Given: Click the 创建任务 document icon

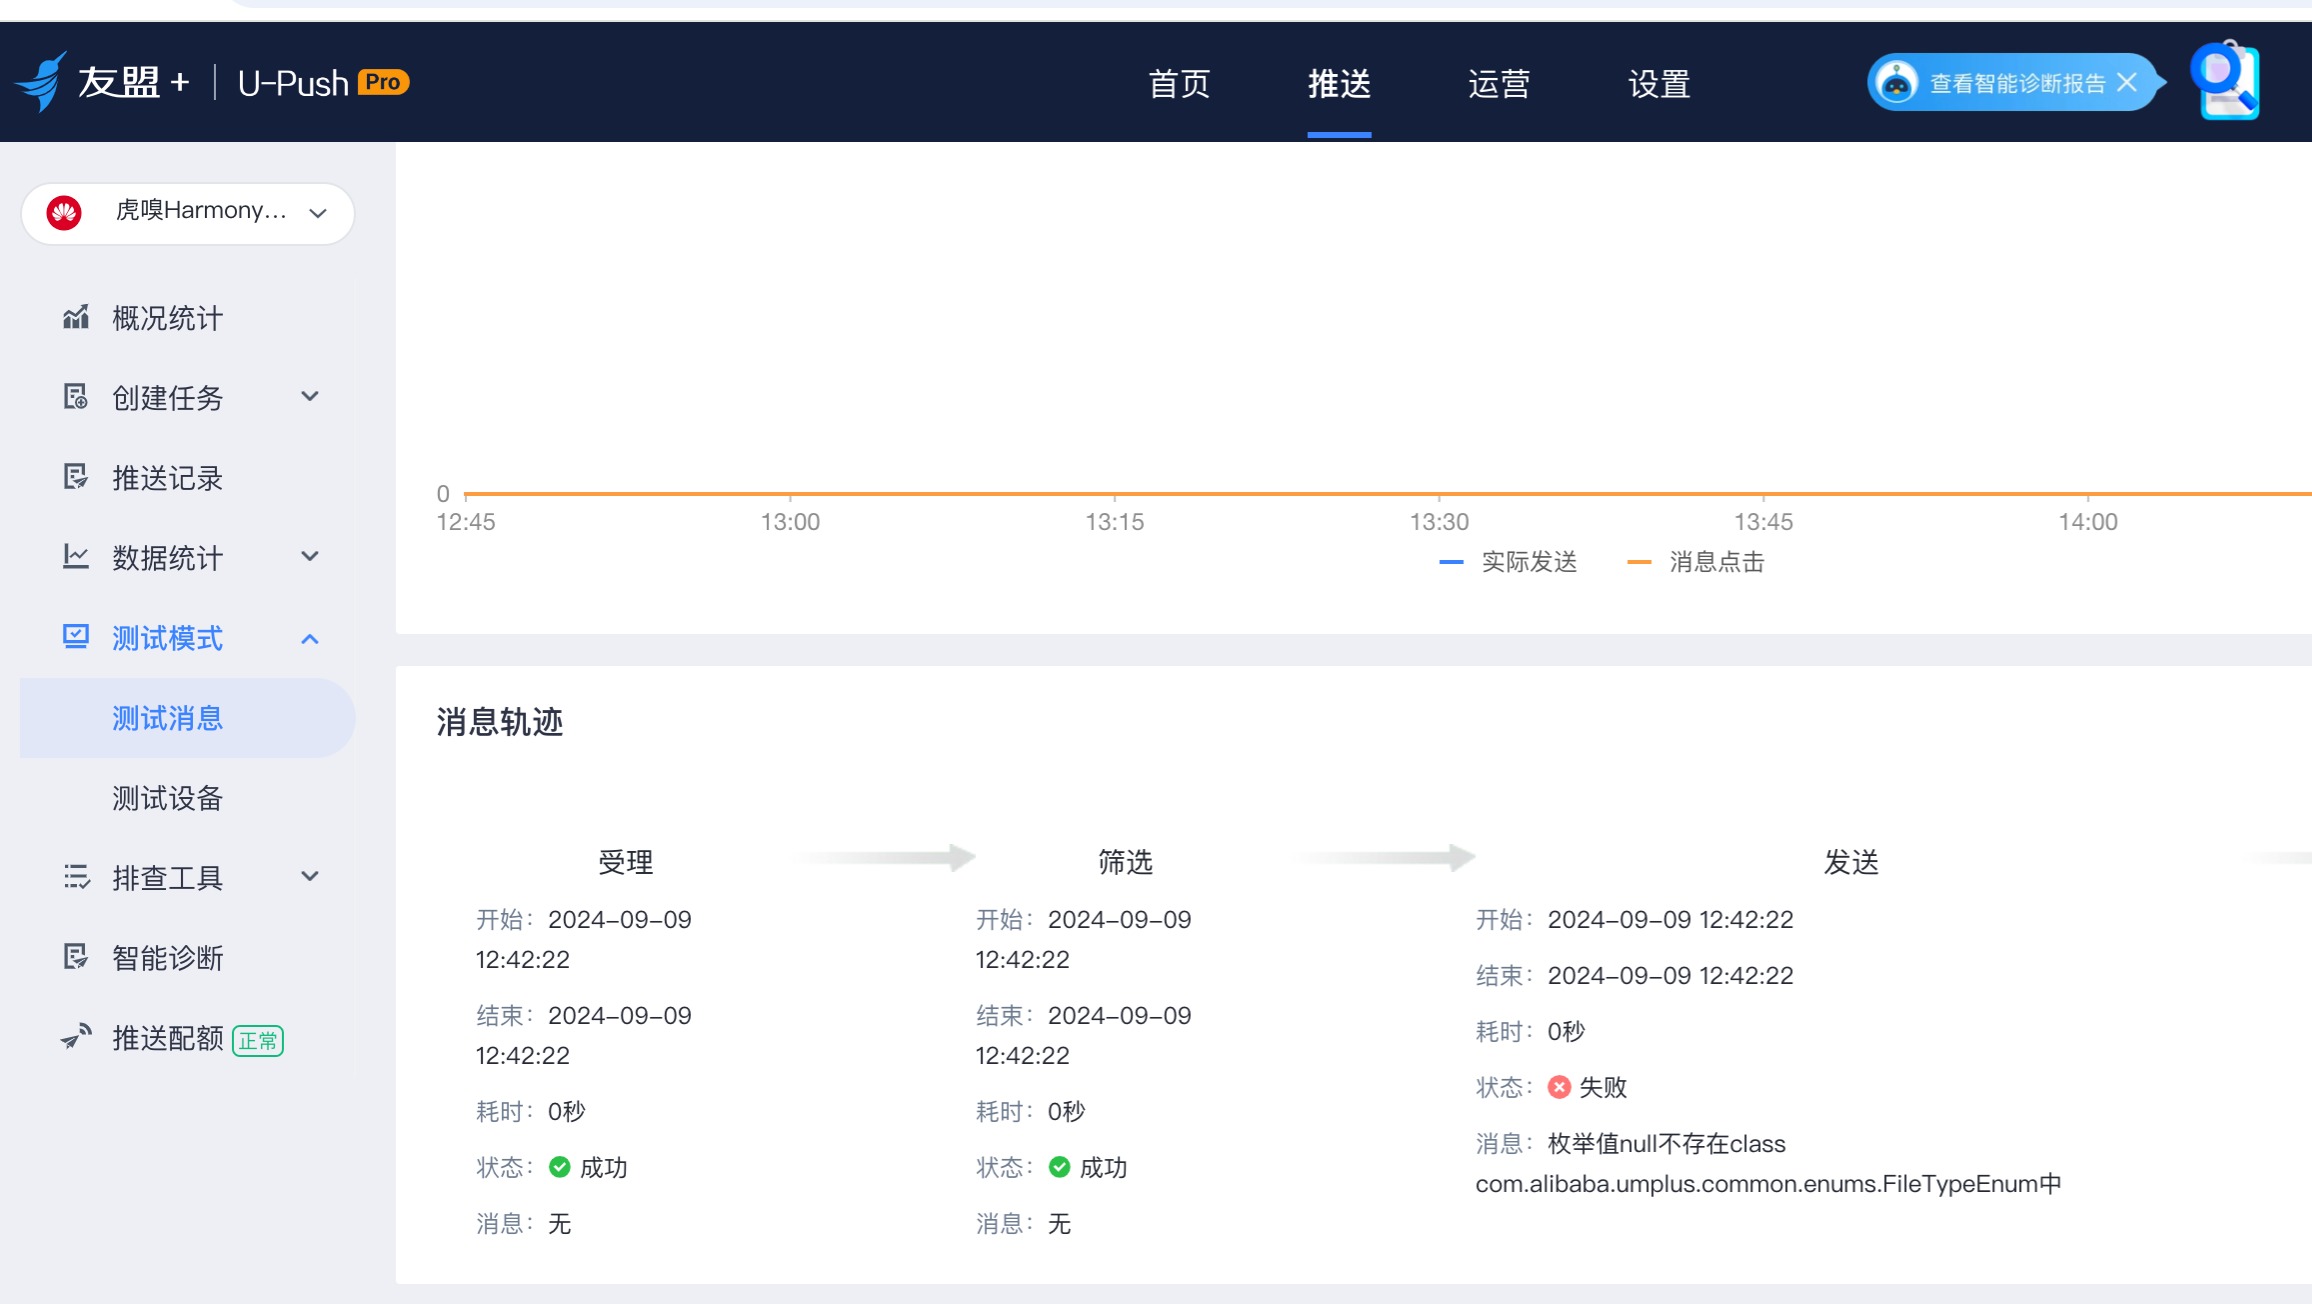Looking at the screenshot, I should 76,397.
